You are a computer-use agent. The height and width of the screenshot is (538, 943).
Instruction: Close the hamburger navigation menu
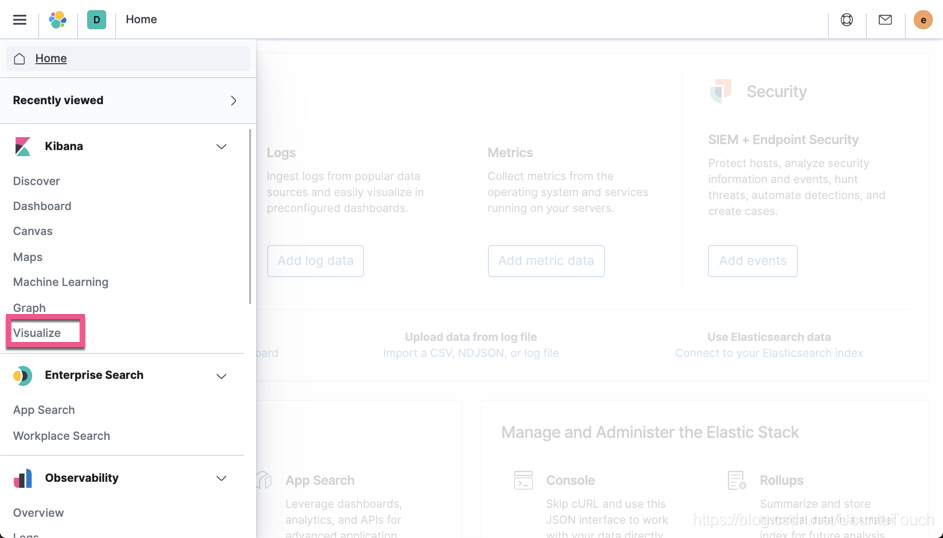pos(20,20)
